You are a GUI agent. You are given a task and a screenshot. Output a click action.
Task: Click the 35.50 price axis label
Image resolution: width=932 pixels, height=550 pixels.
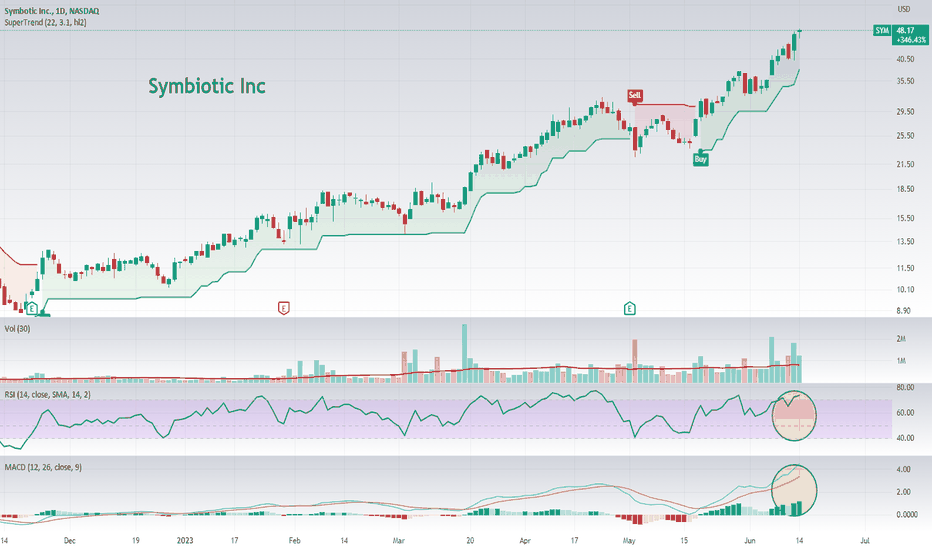click(905, 81)
